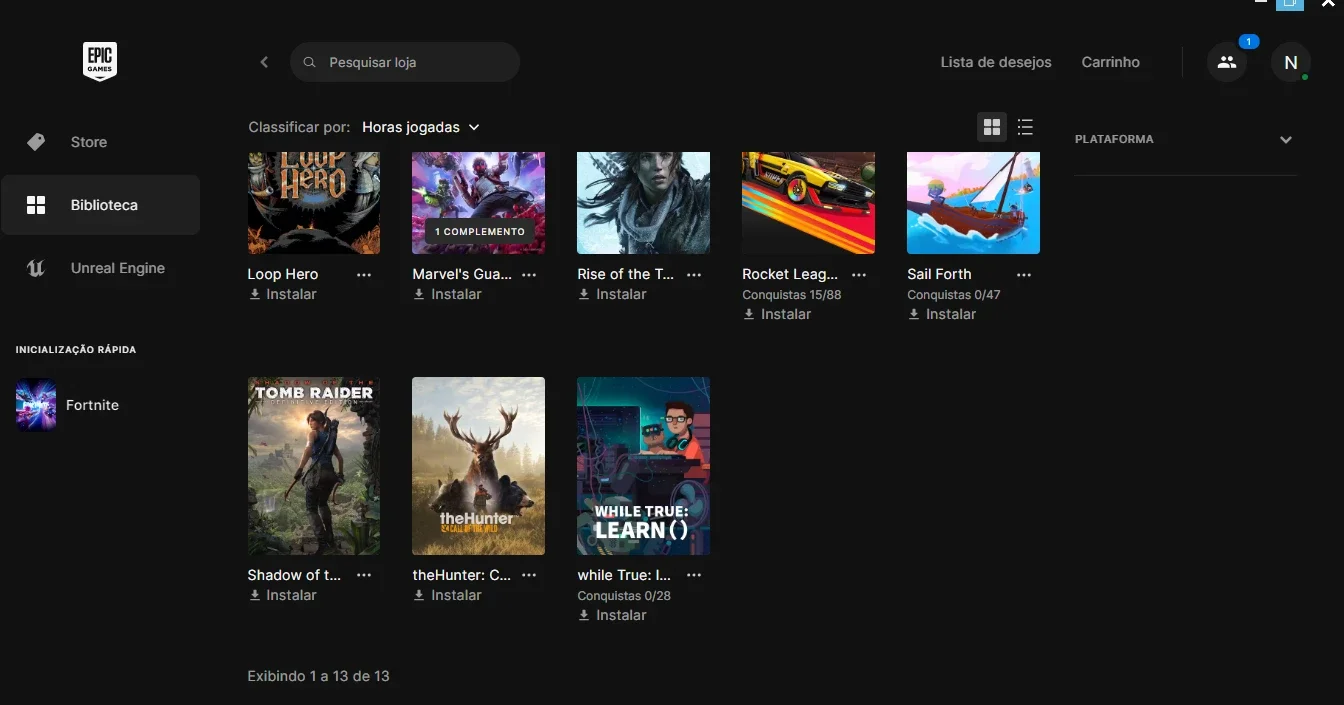Click the Fortnite quick launch label

(92, 405)
